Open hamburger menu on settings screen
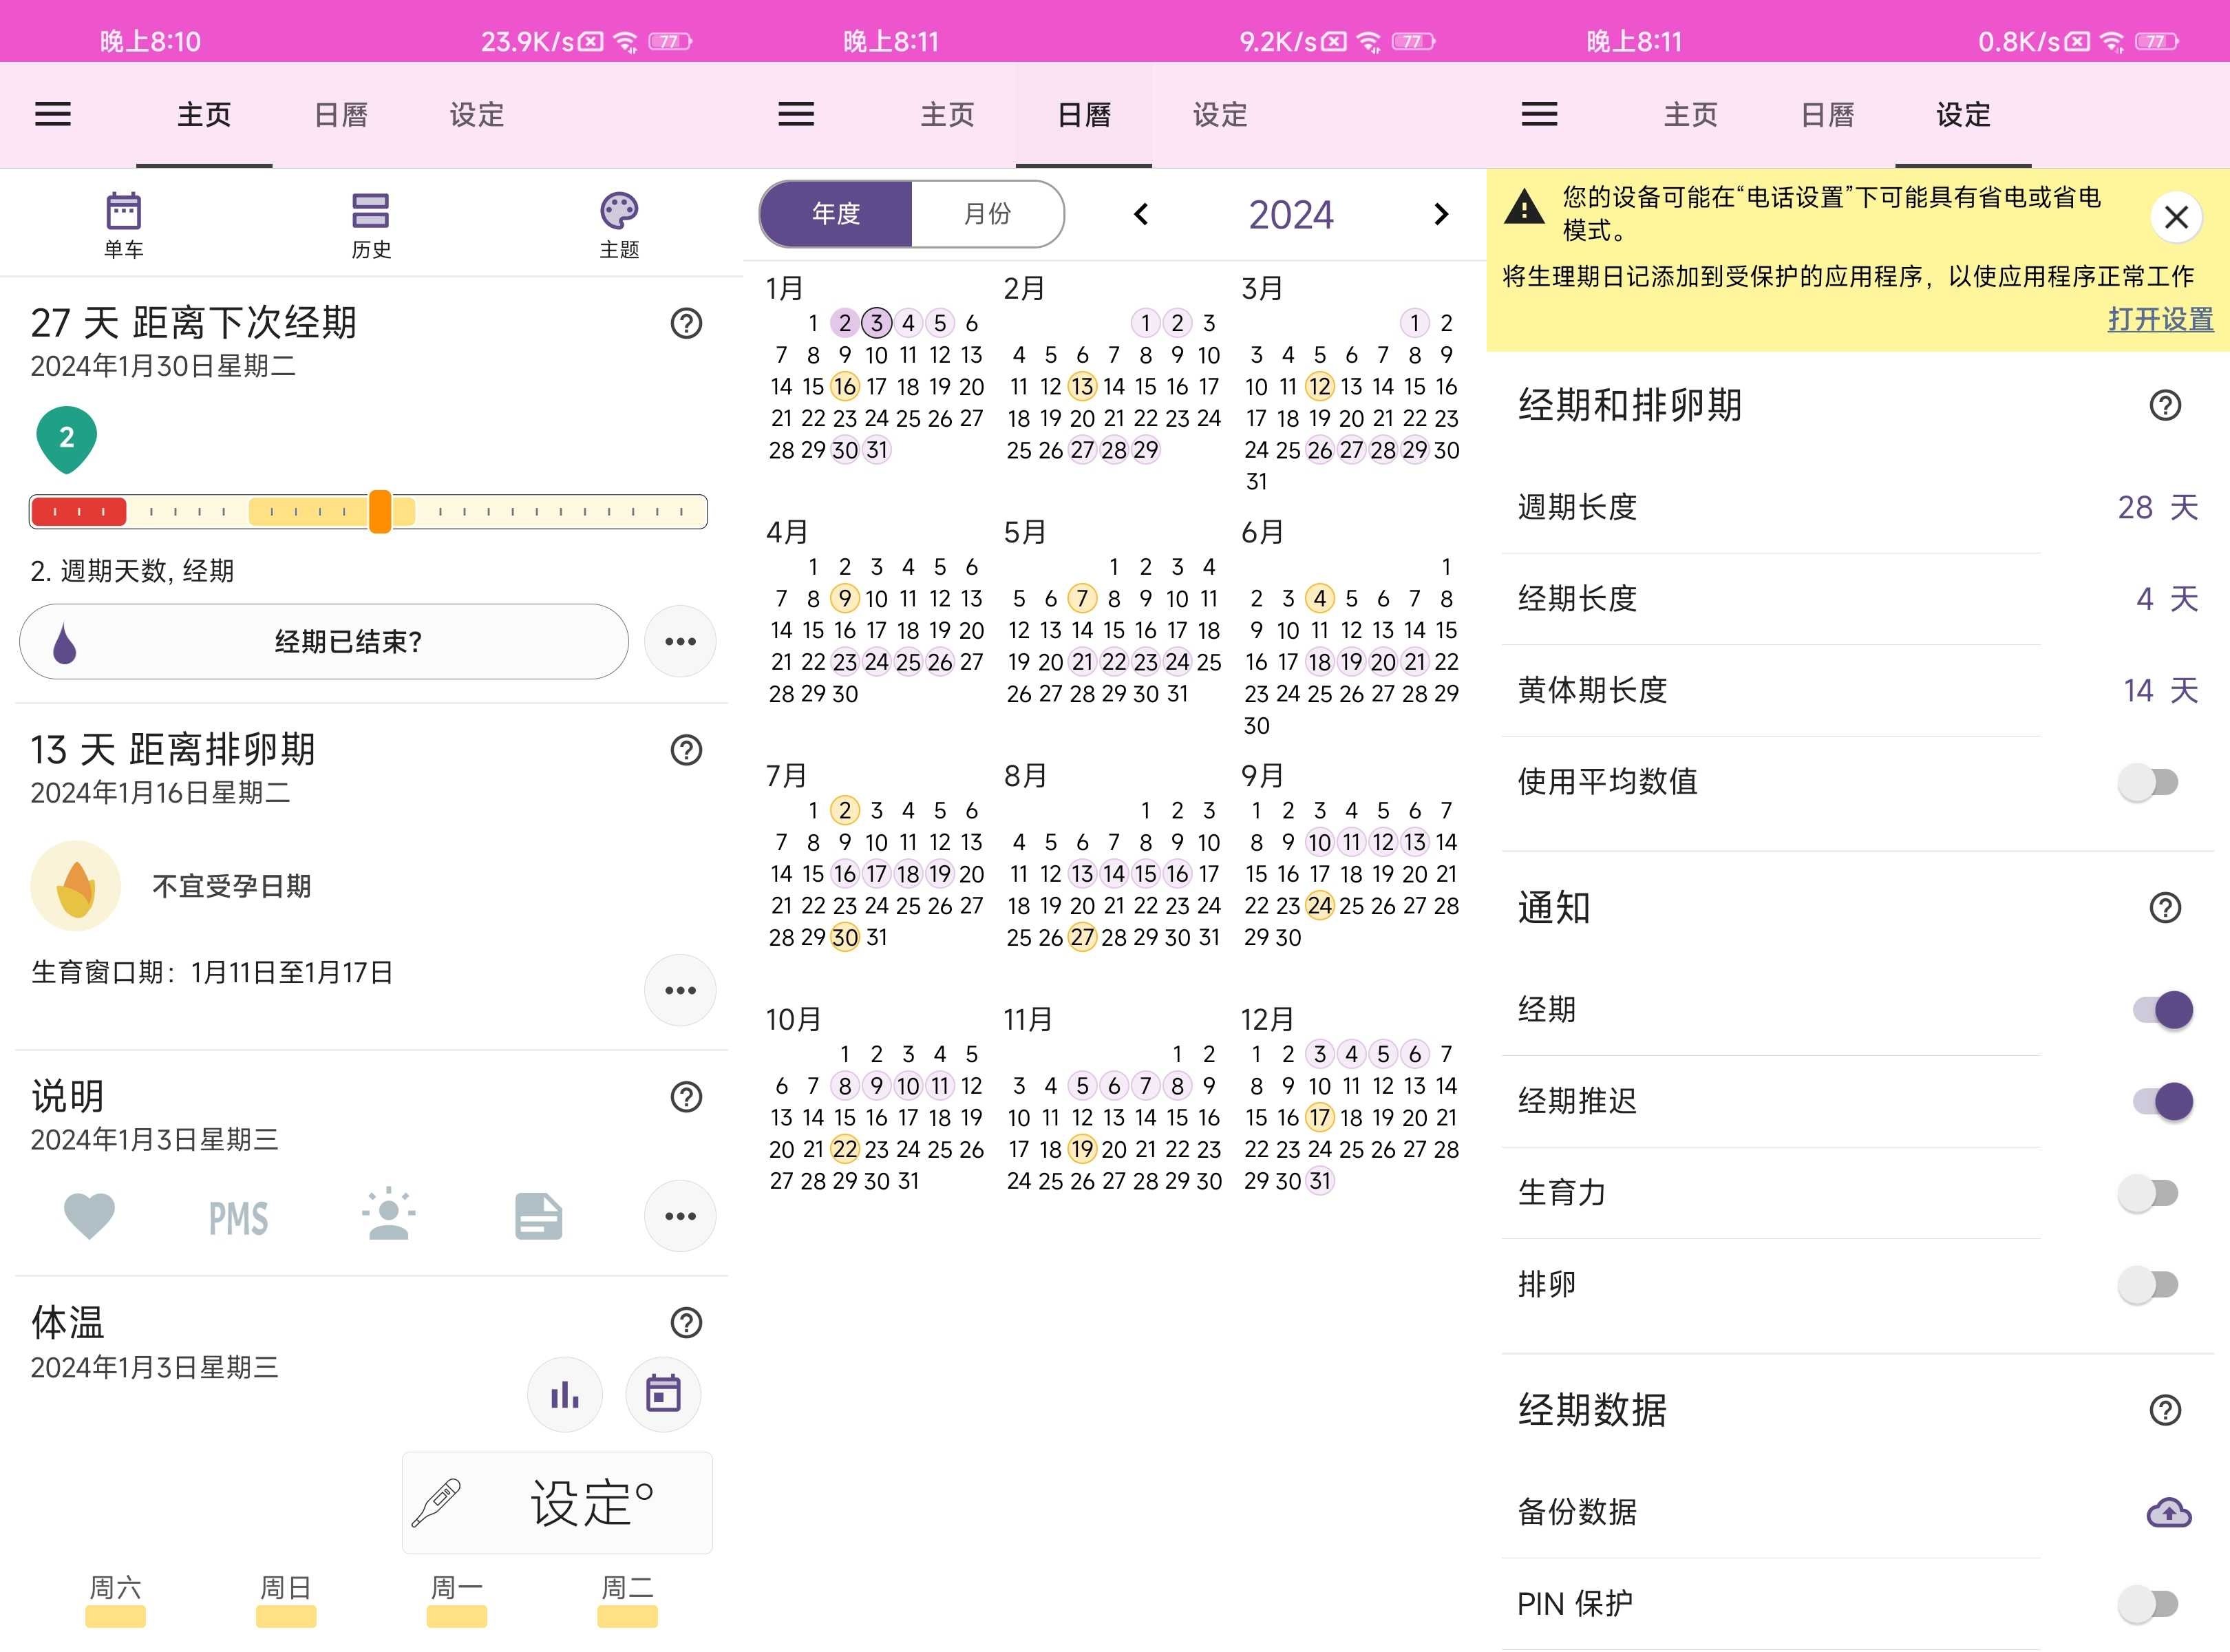The height and width of the screenshot is (1652, 2230). click(x=1539, y=114)
